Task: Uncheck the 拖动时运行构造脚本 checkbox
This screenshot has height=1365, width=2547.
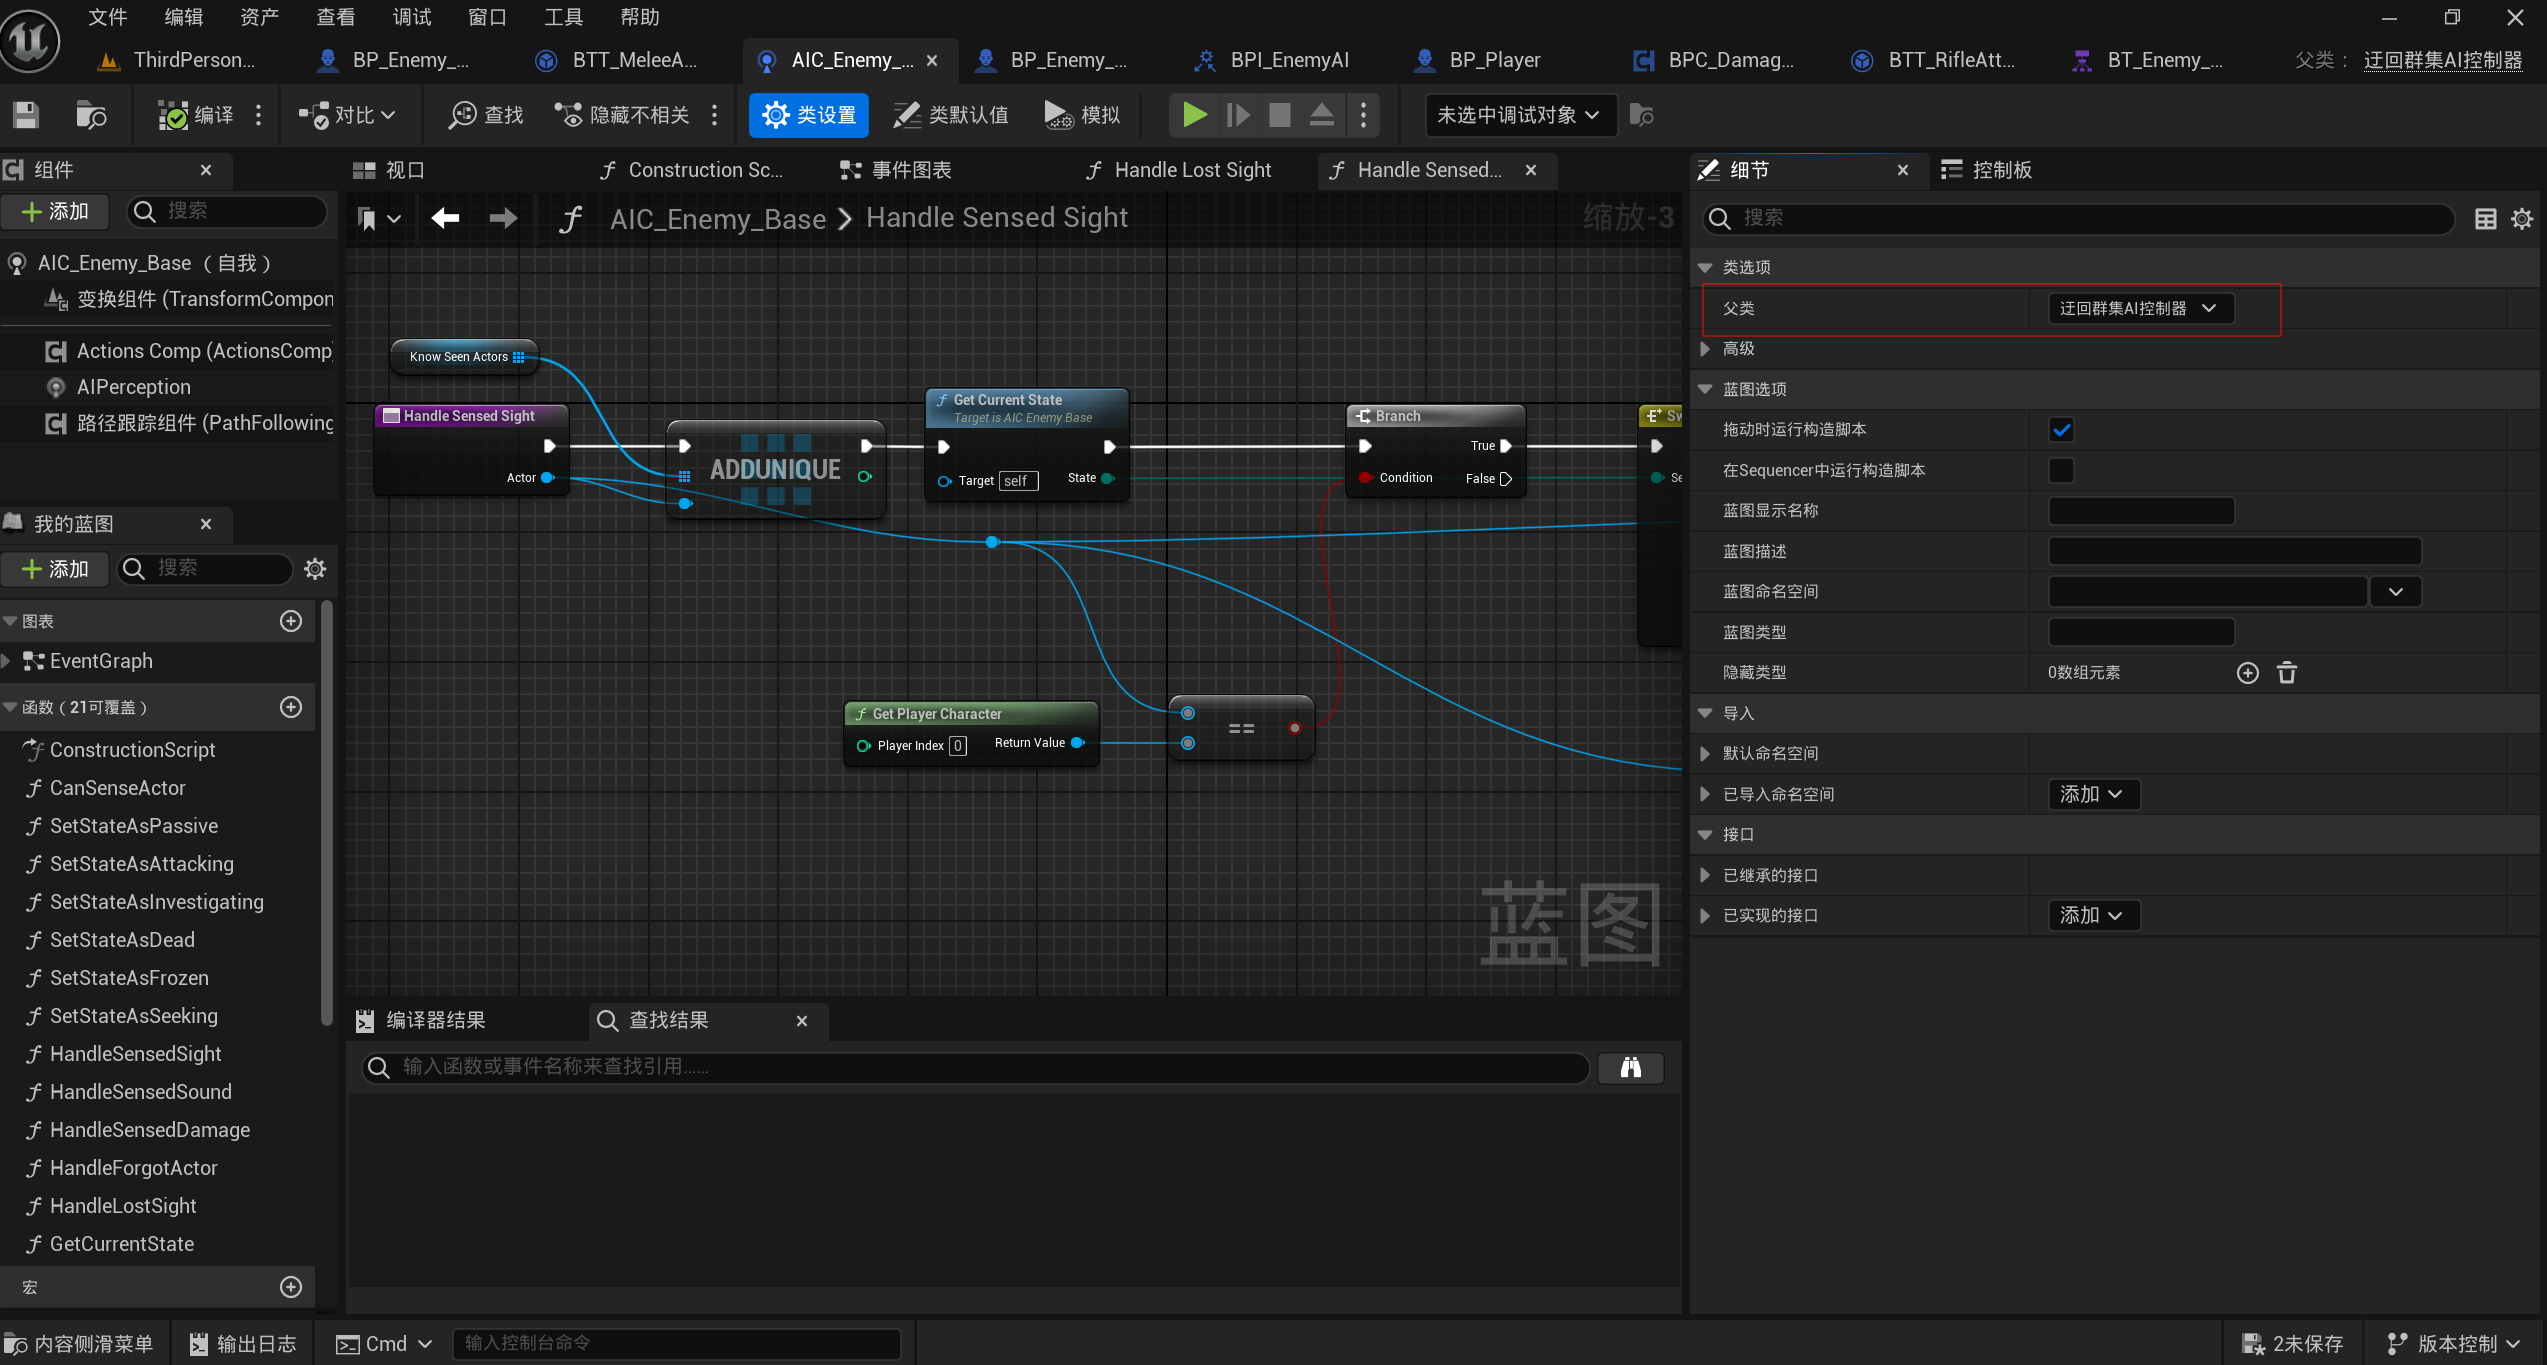Action: [2061, 430]
